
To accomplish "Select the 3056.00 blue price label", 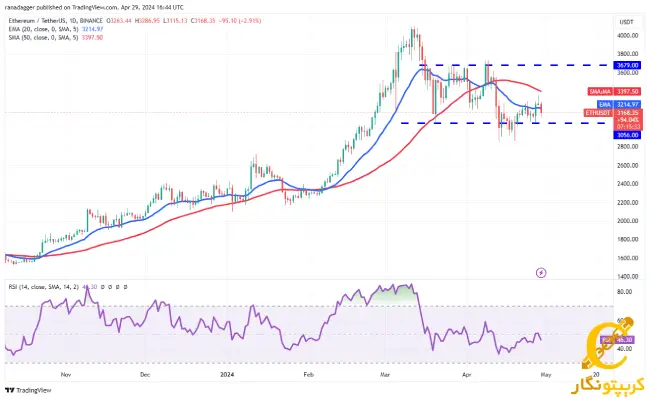I will point(628,135).
